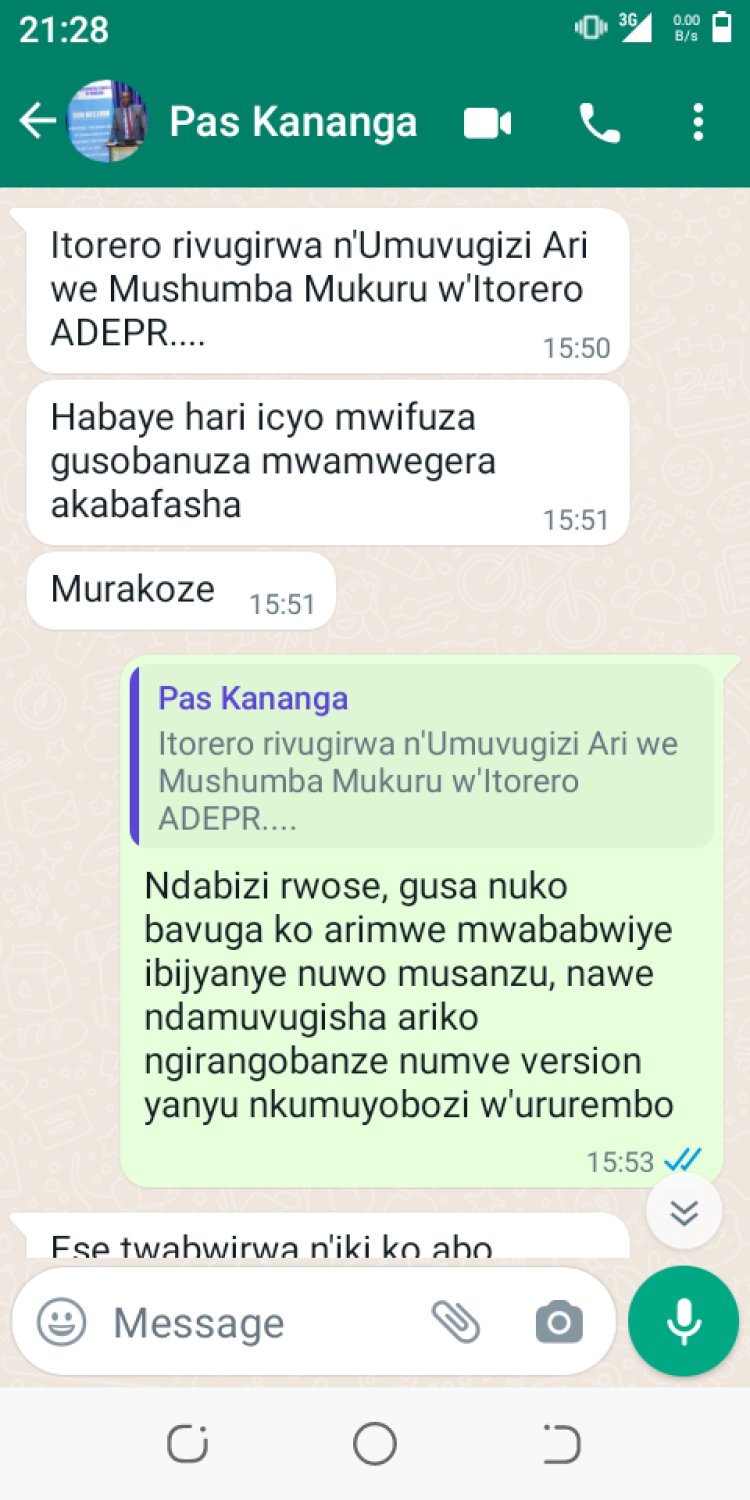Tap the quoted Pas Kananga reply preview

click(x=422, y=757)
